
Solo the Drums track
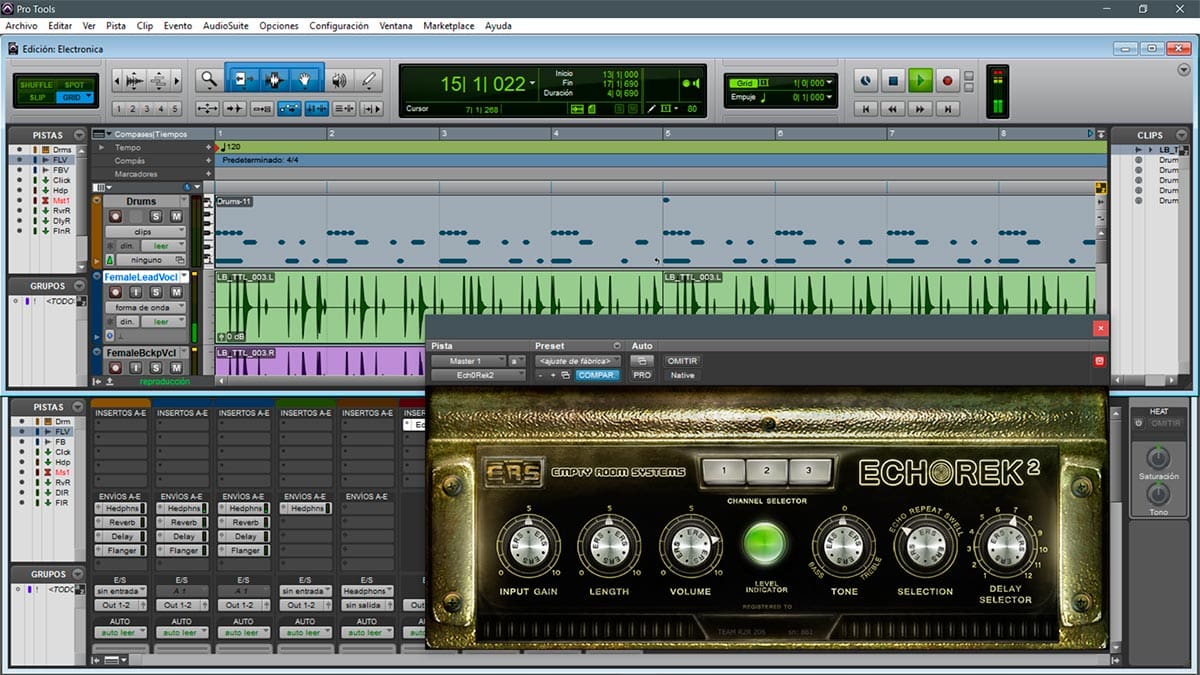(x=156, y=216)
